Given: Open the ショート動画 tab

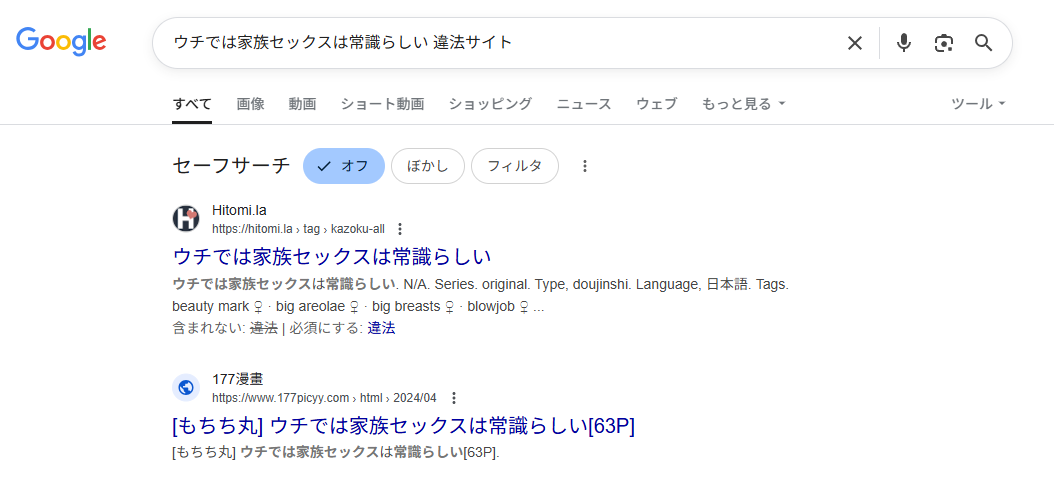Looking at the screenshot, I should click(x=382, y=104).
